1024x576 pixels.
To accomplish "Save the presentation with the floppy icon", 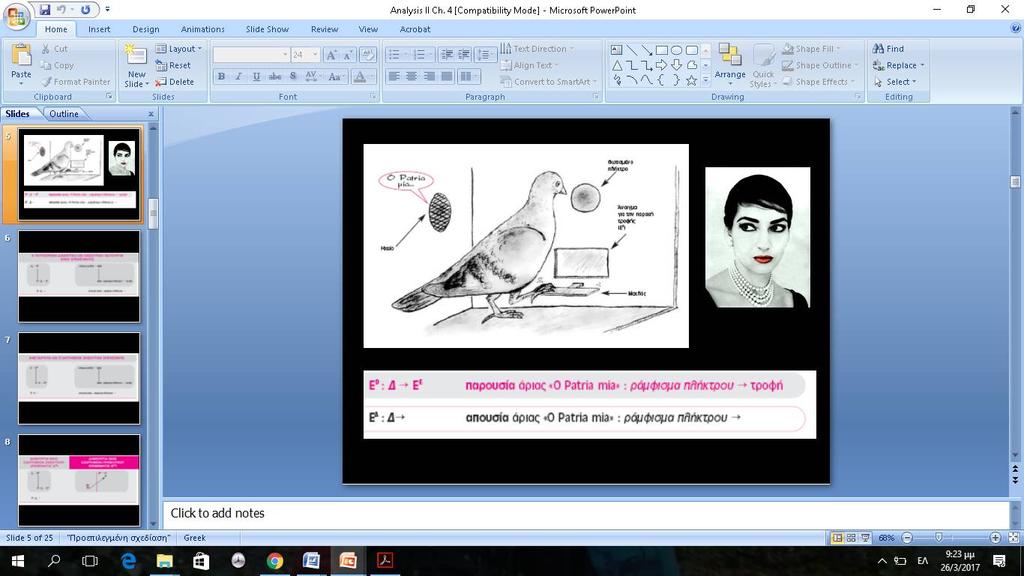I will [x=44, y=10].
